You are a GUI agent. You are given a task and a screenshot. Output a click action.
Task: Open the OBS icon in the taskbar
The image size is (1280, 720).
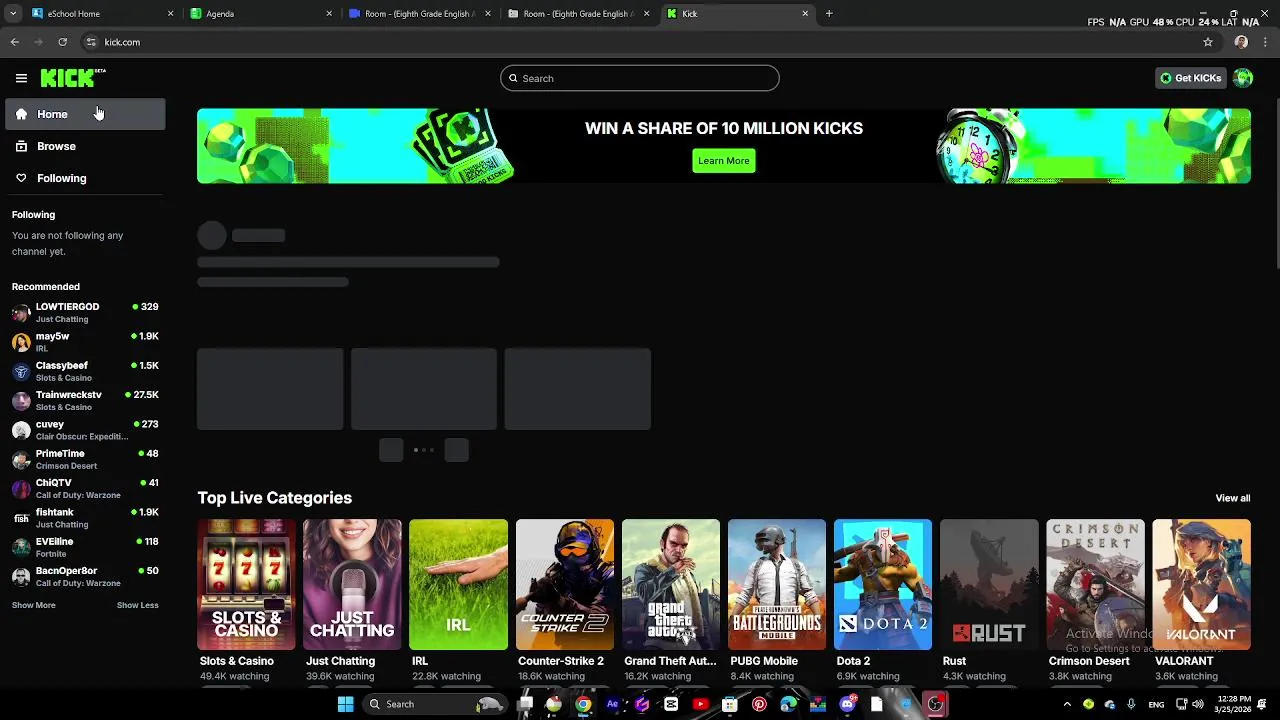click(x=935, y=704)
